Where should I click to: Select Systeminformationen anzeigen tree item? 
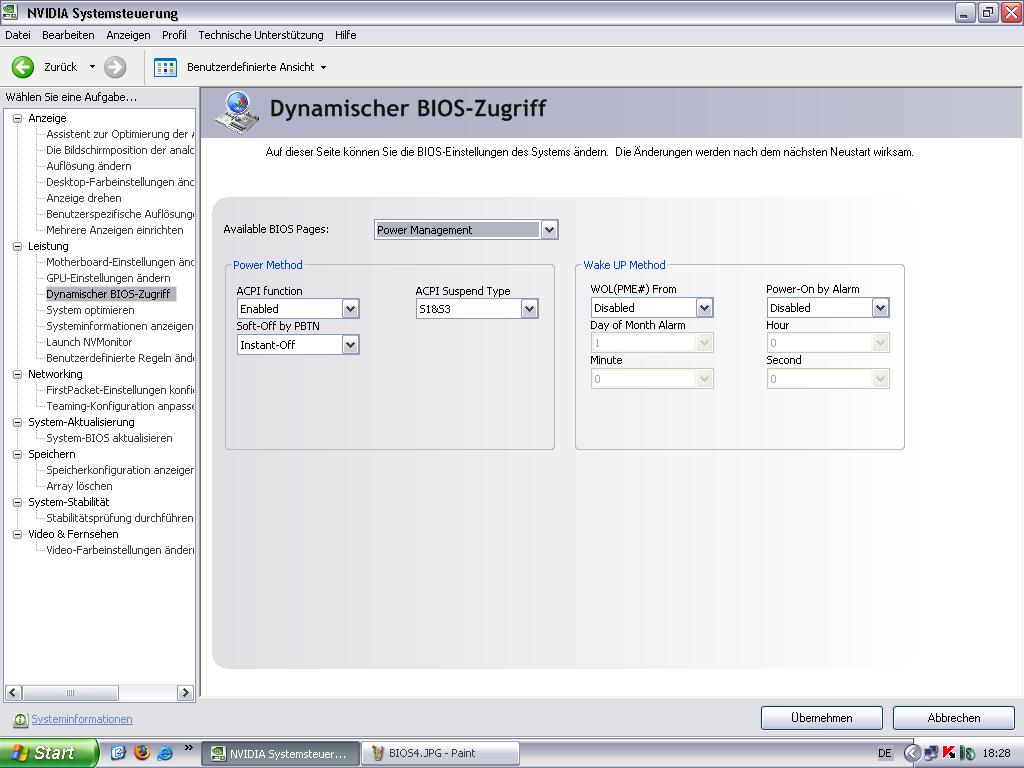pyautogui.click(x=120, y=326)
